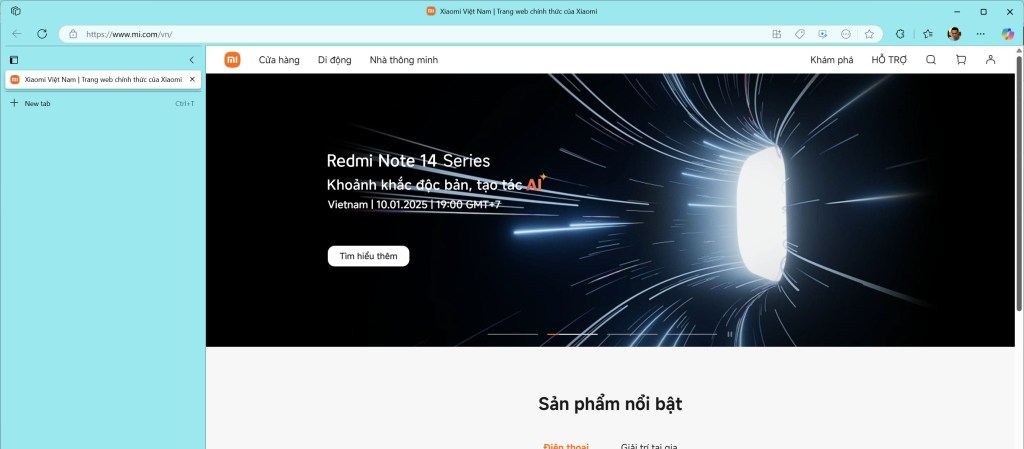The height and width of the screenshot is (449, 1024).
Task: Open a New tab from the sidebar
Action: [103, 103]
